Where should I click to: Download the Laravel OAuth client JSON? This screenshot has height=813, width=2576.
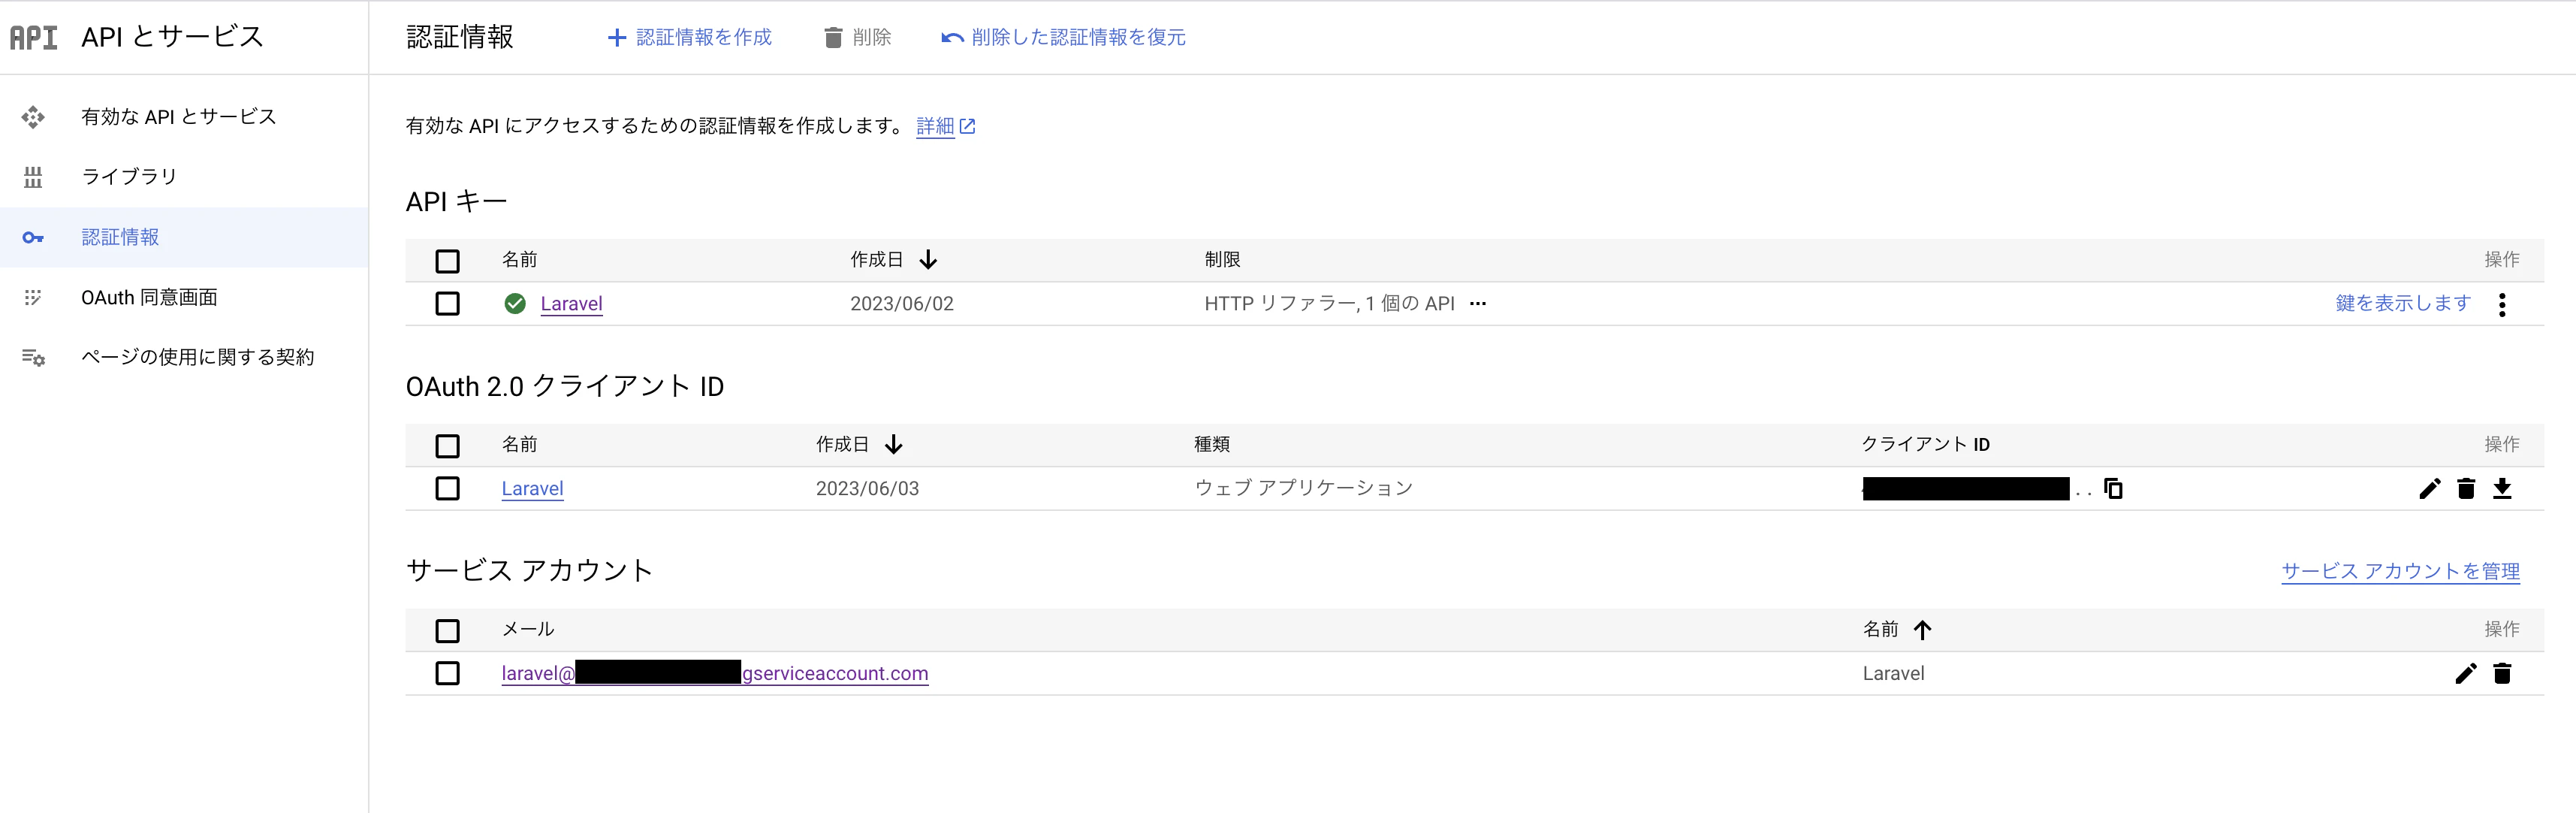click(x=2502, y=488)
